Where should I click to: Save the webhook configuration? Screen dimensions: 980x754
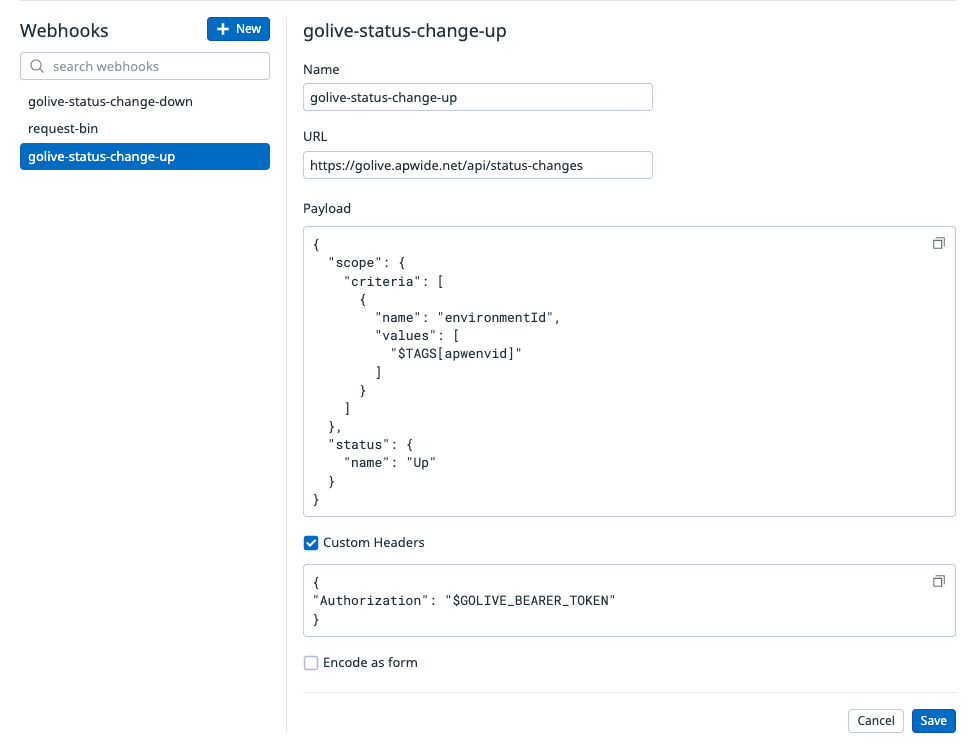(x=933, y=721)
